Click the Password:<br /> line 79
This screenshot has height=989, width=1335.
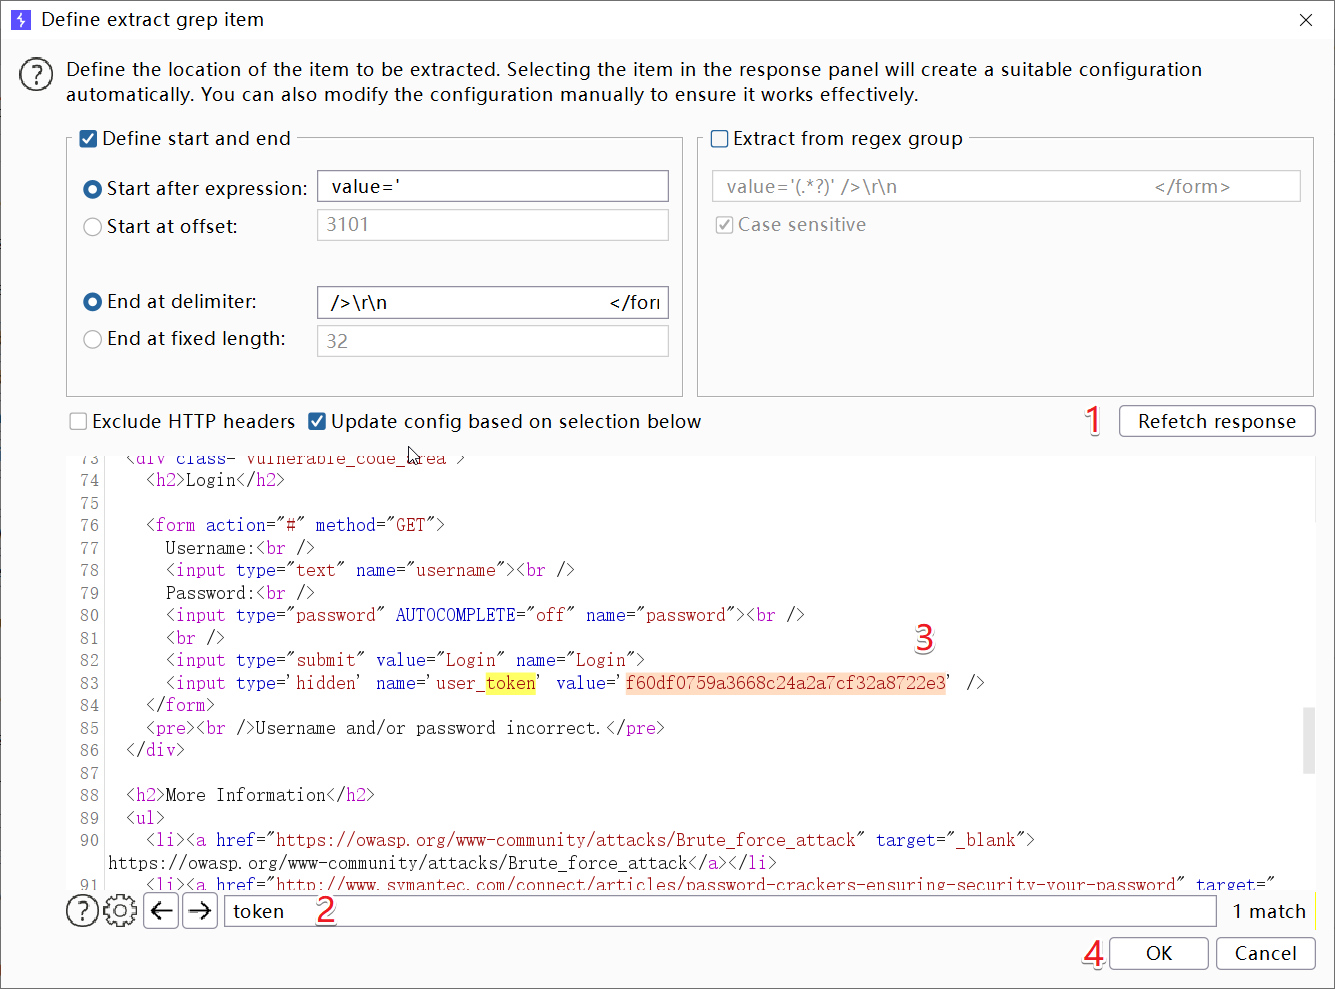[x=240, y=593]
